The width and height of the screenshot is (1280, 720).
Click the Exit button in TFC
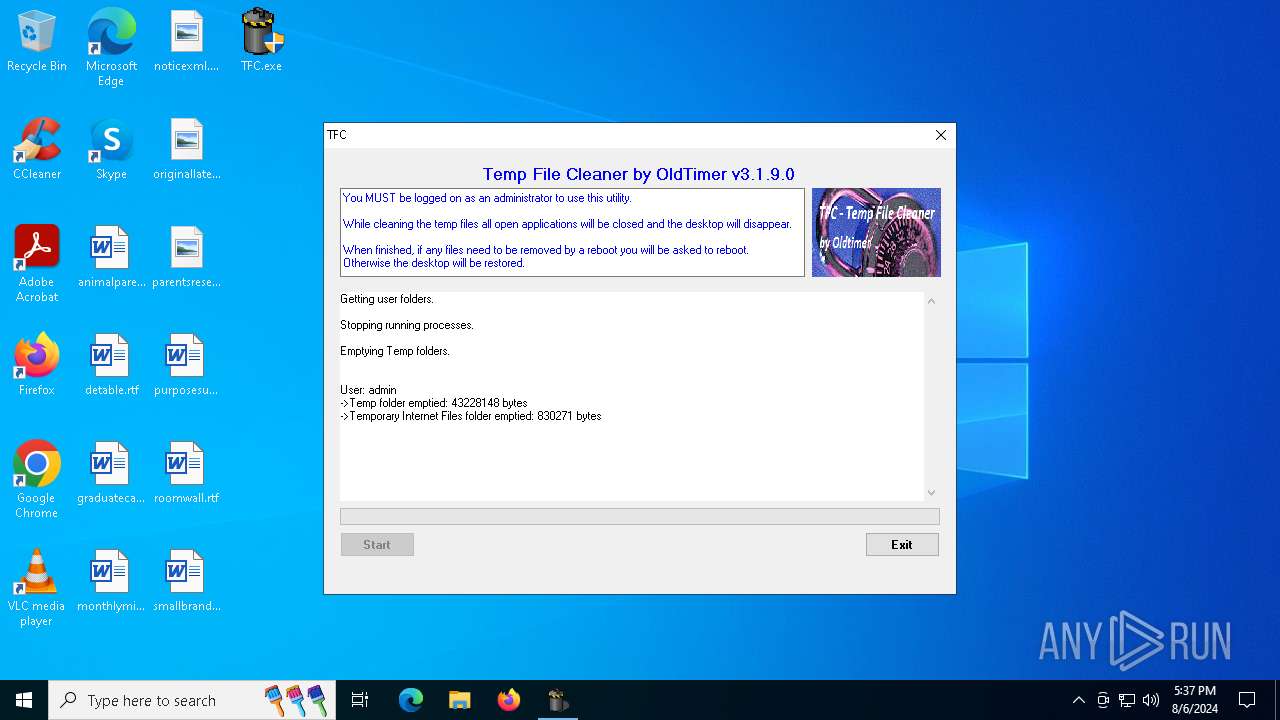[902, 544]
